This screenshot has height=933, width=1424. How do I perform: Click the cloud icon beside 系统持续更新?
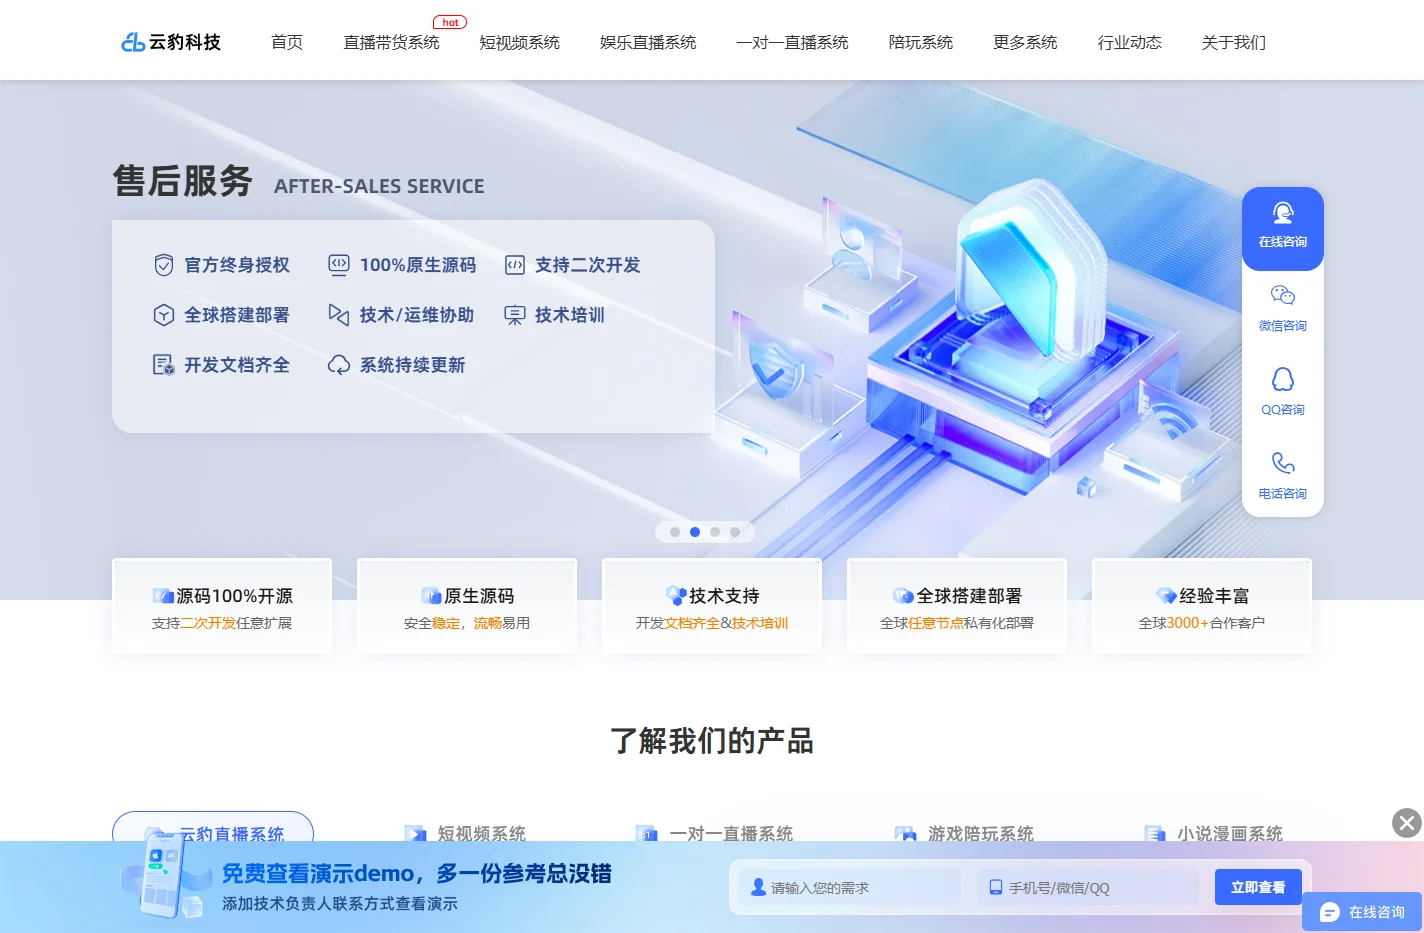coord(339,365)
